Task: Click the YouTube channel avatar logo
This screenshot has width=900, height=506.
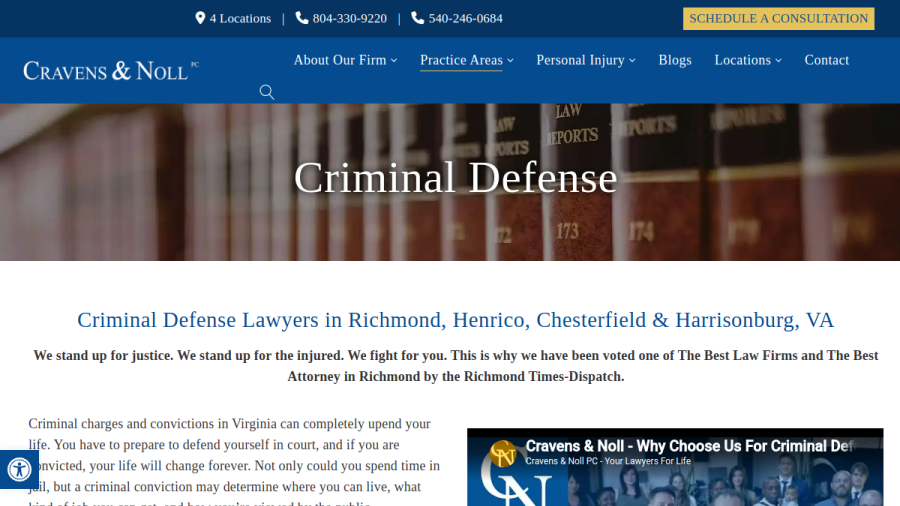Action: [x=503, y=453]
